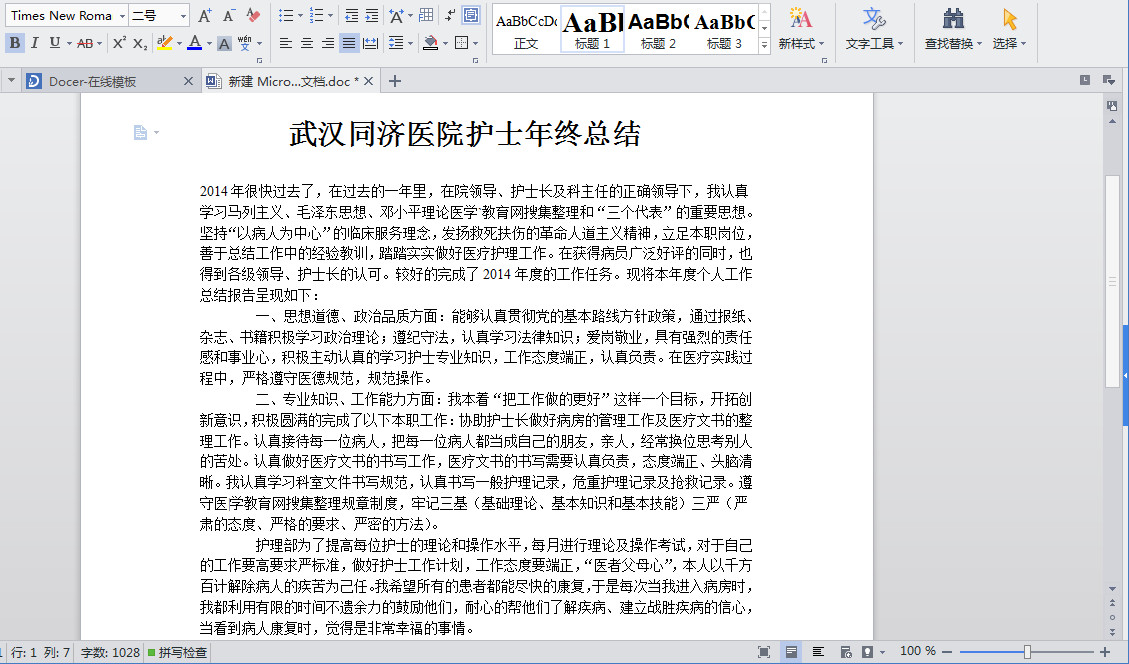Apply subscript formatting
Screen dimensions: 1129x664
tap(140, 43)
